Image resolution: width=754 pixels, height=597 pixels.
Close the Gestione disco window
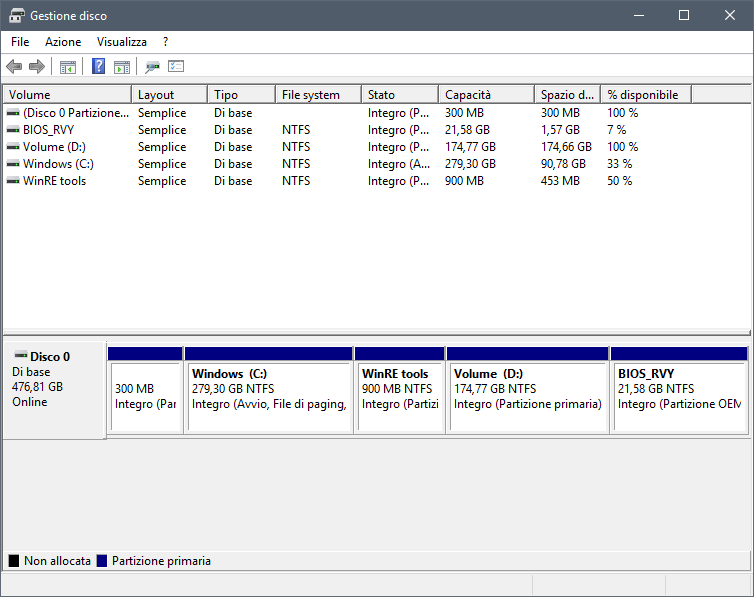click(729, 15)
